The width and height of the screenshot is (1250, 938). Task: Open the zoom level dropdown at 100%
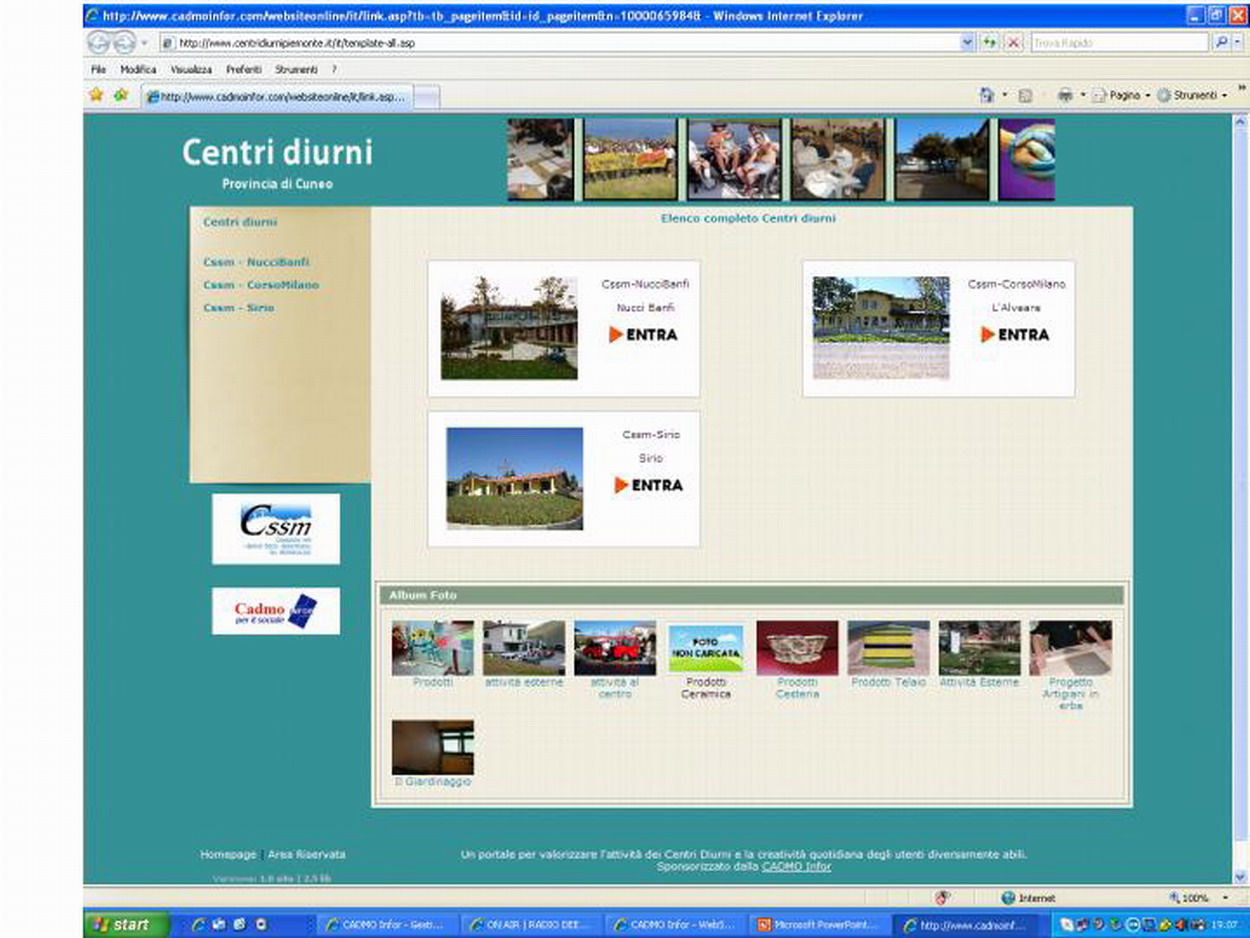tap(1195, 898)
